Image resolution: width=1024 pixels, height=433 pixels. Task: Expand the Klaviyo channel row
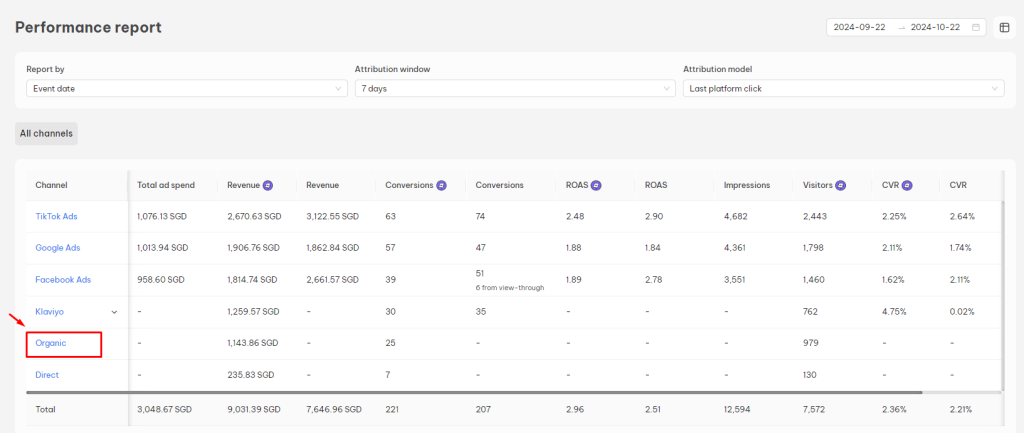coord(114,312)
